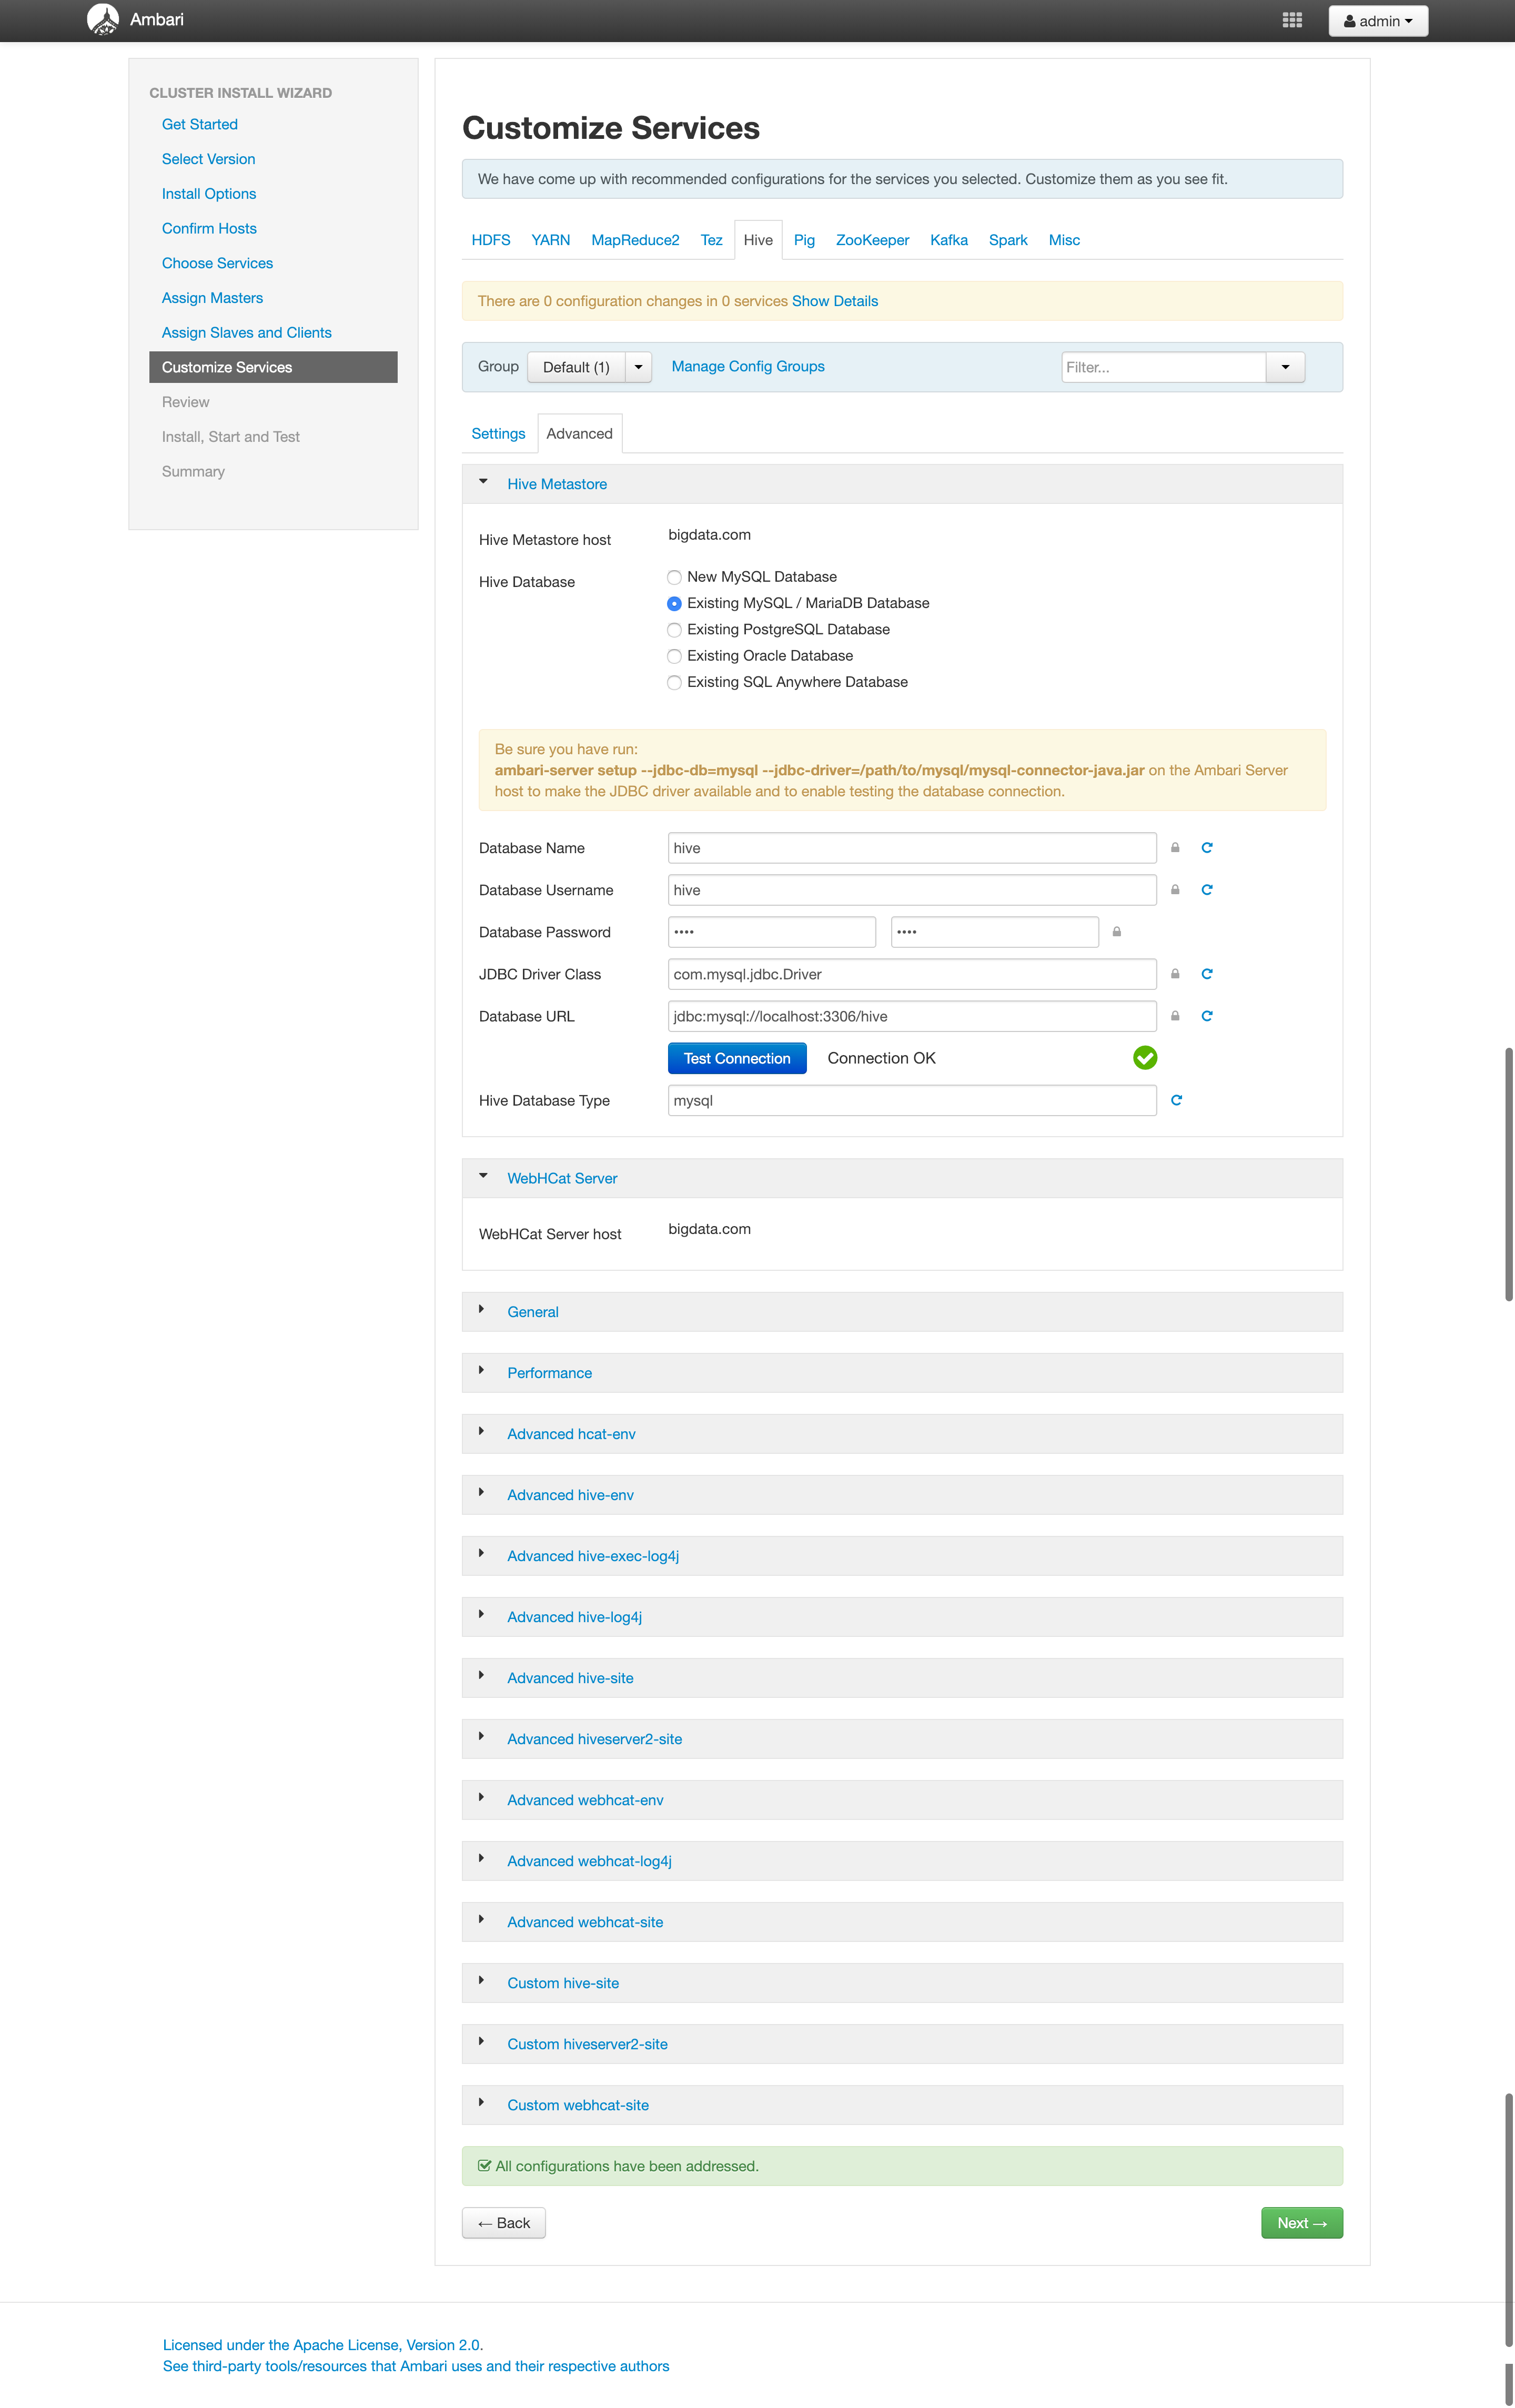1515x2408 pixels.
Task: Expand the Advanced hive-site section
Action: click(x=570, y=1677)
